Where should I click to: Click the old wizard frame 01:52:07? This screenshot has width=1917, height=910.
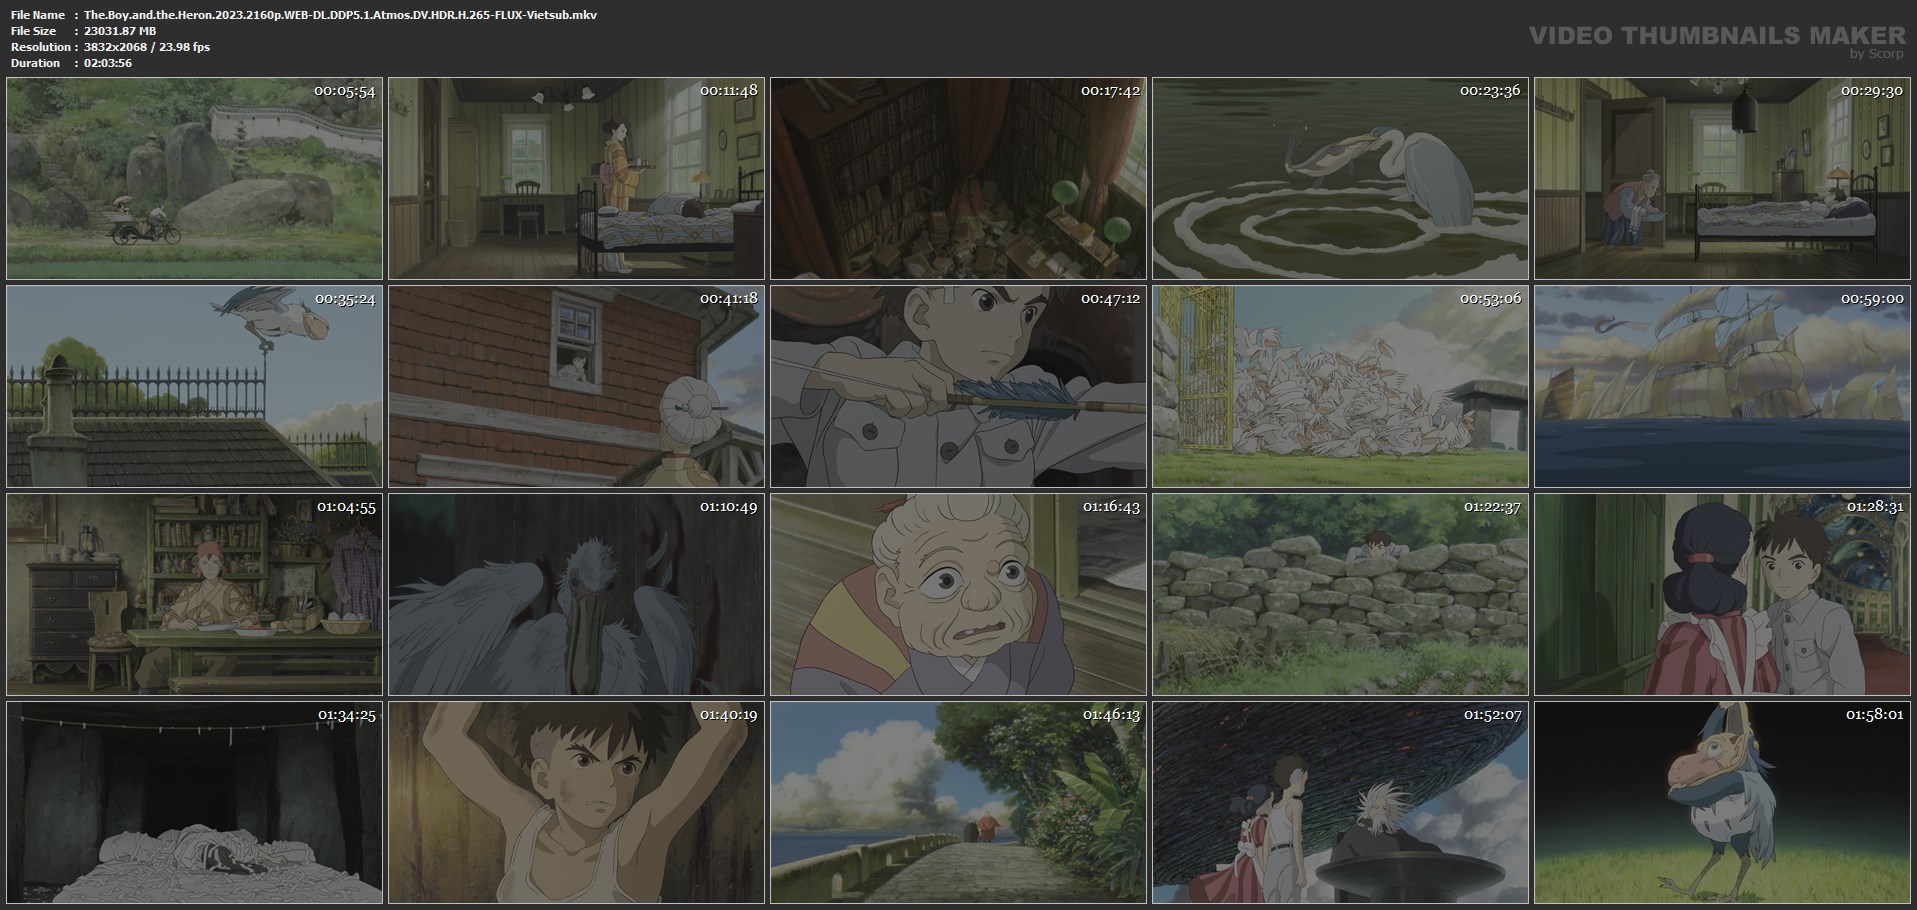coord(1340,803)
